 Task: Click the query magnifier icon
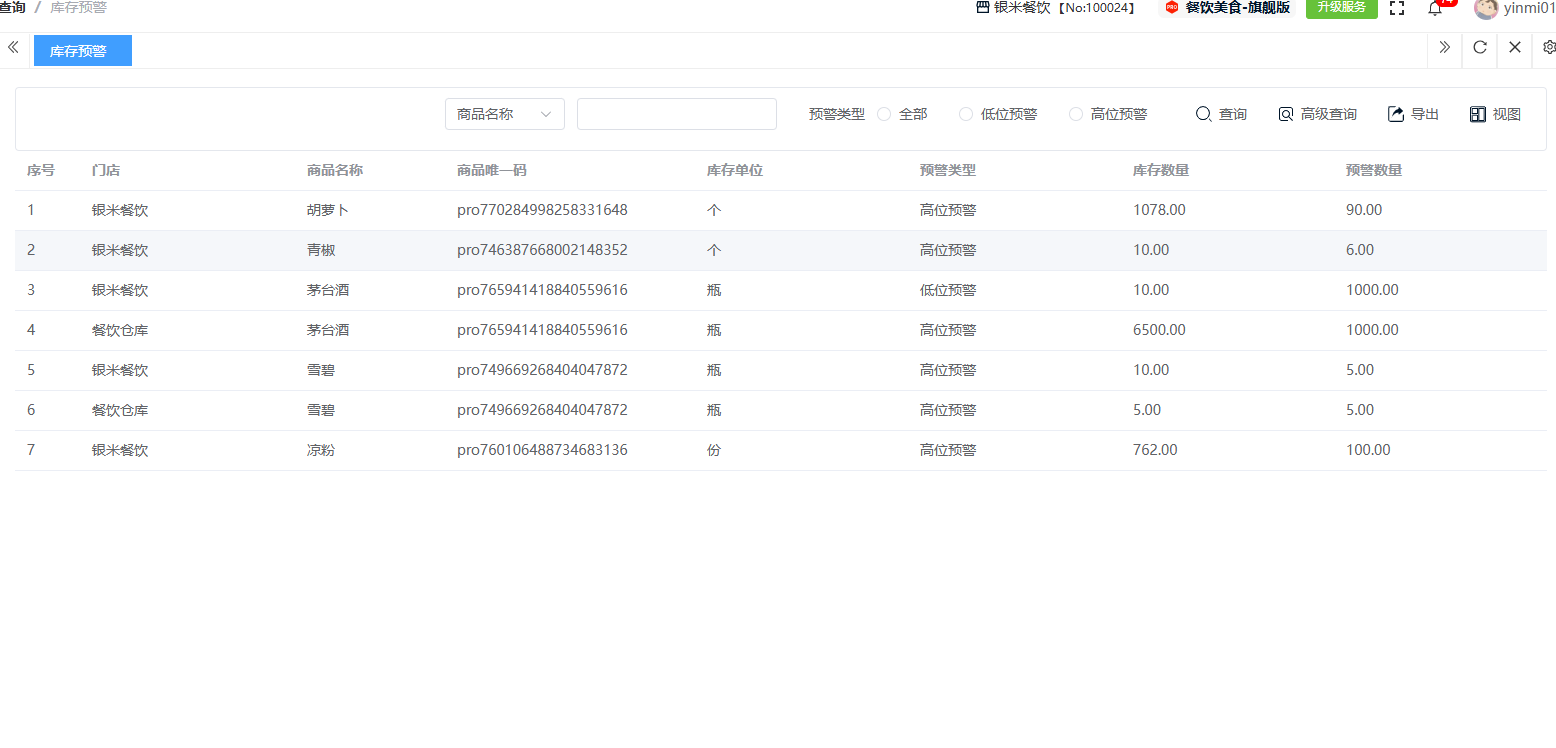[1204, 114]
